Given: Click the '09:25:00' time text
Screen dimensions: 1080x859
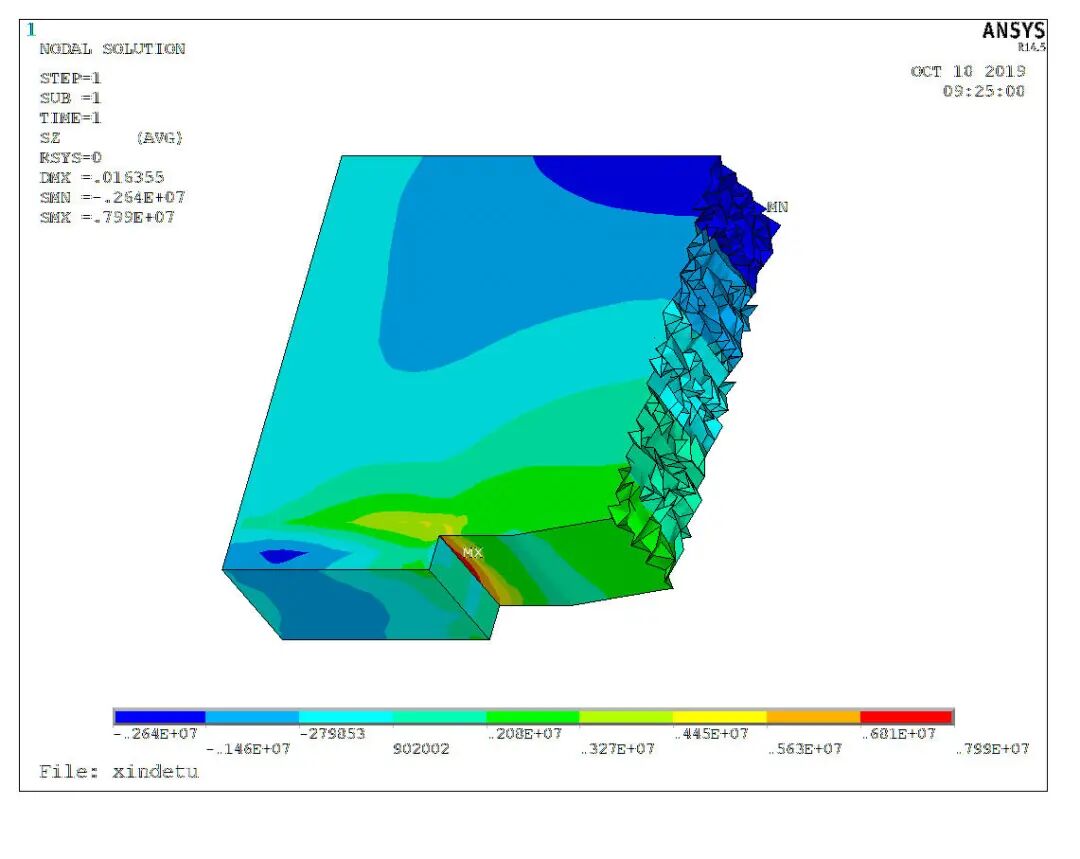Looking at the screenshot, I should coord(984,91).
